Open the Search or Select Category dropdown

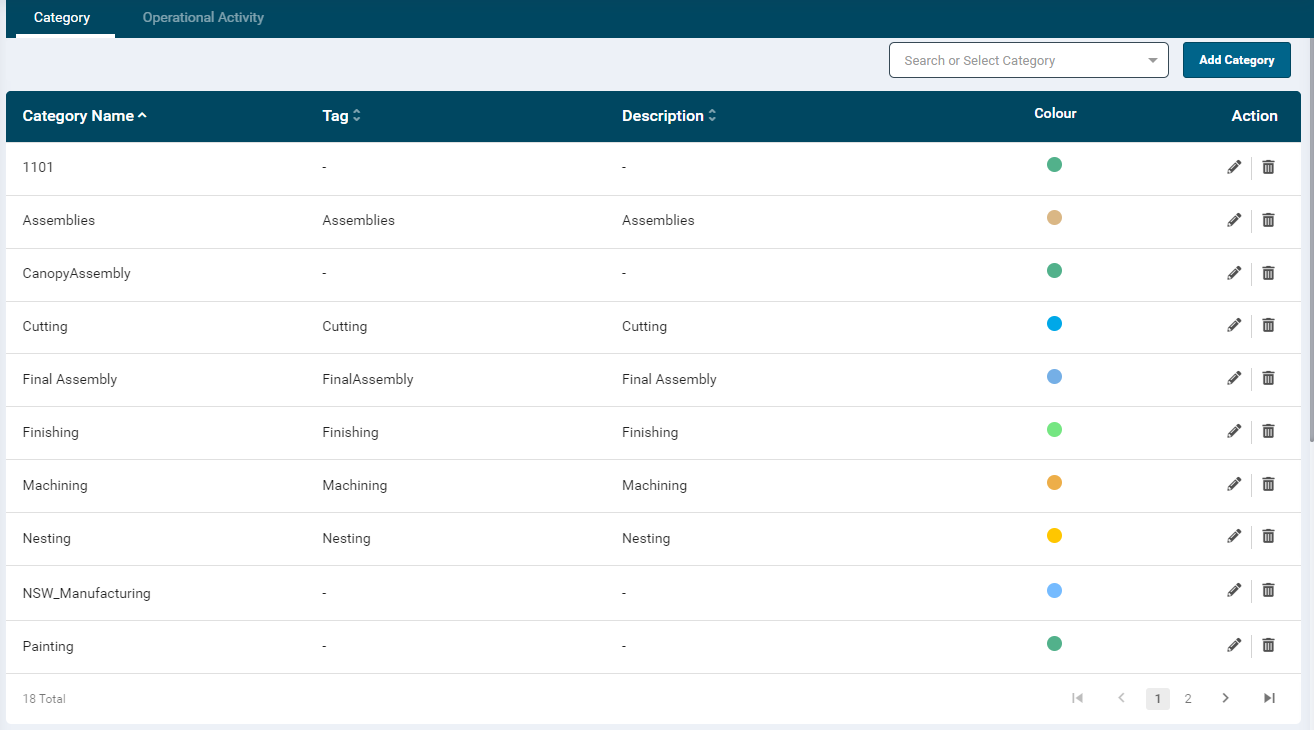click(x=1028, y=60)
